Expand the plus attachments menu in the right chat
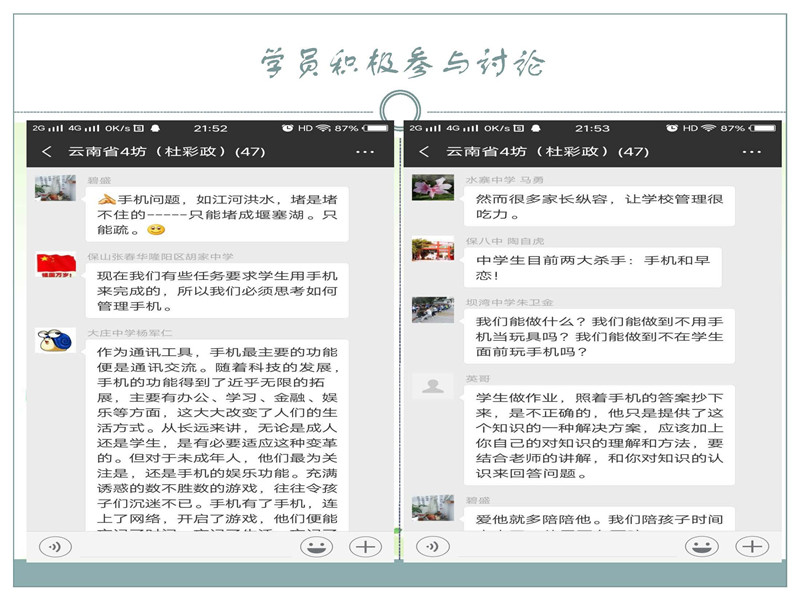Image resolution: width=800 pixels, height=600 pixels. pos(752,546)
